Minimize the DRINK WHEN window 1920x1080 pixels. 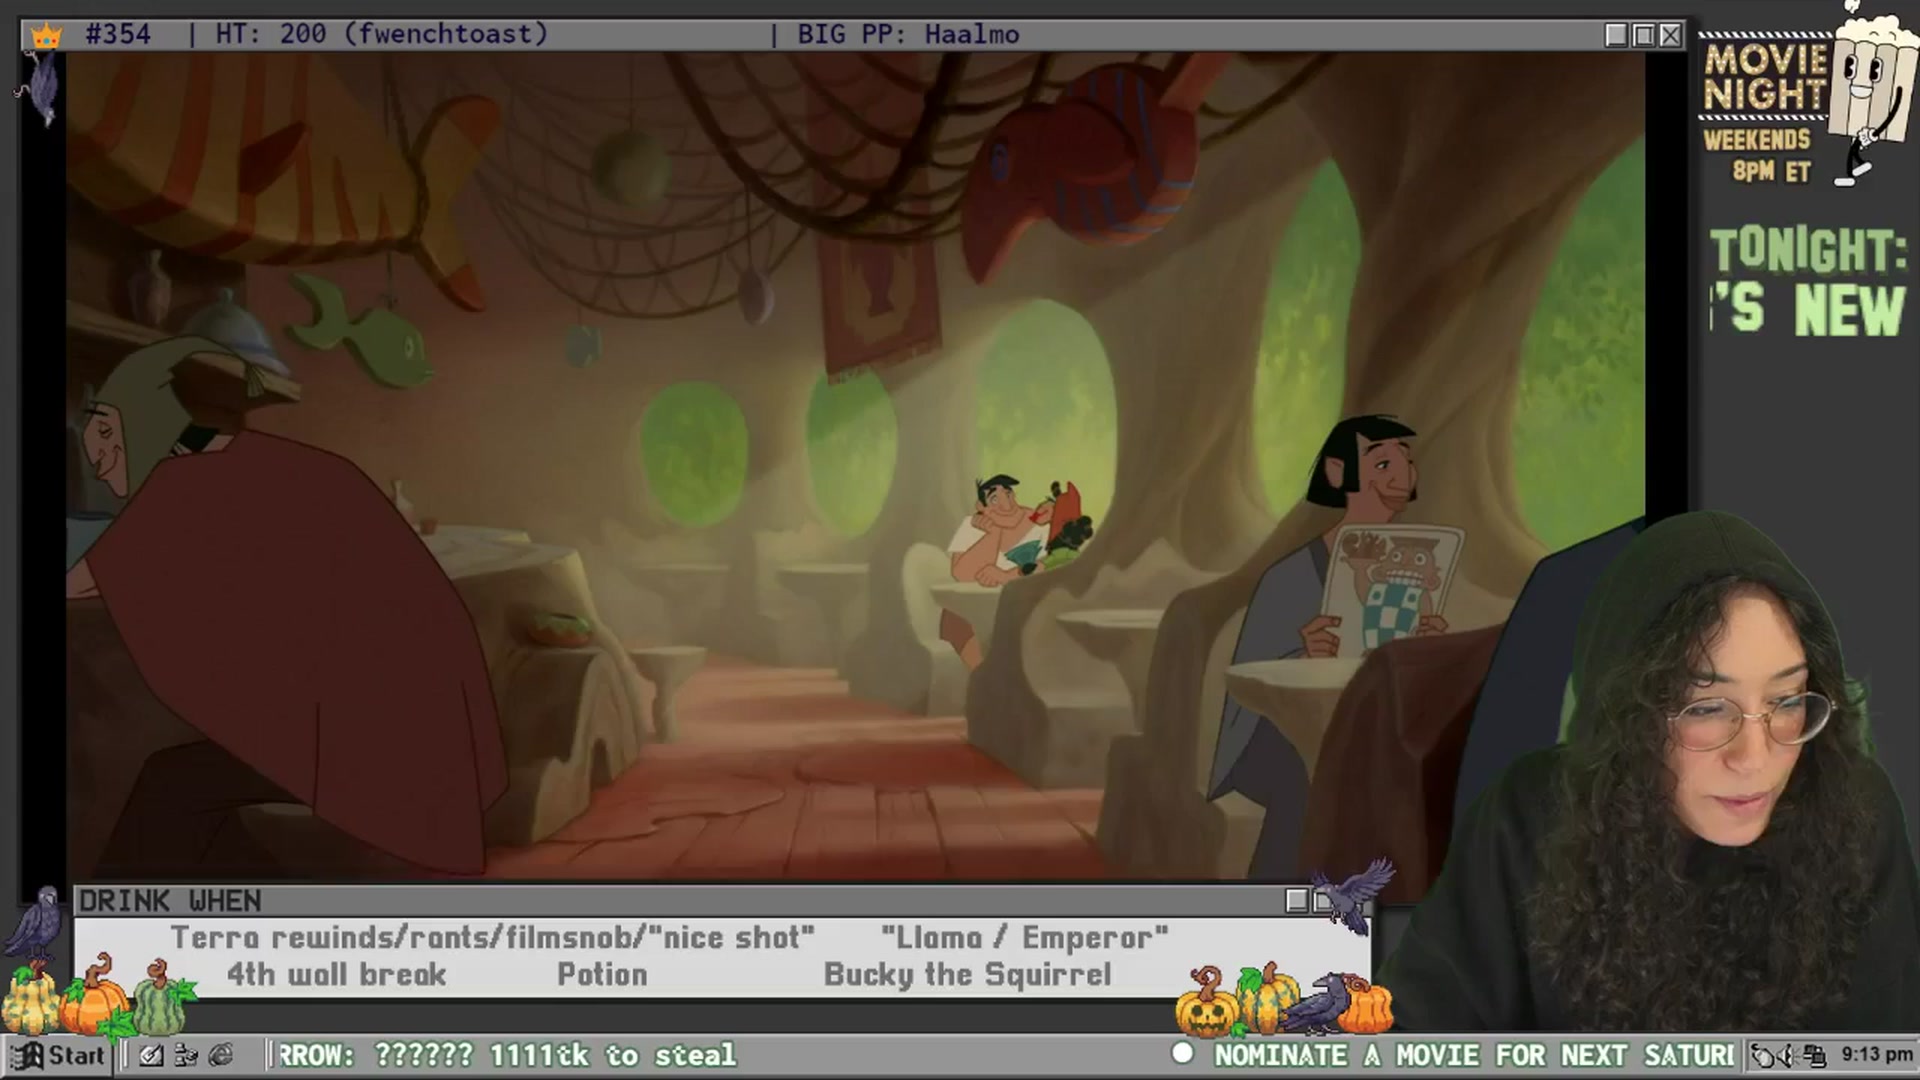click(1297, 901)
